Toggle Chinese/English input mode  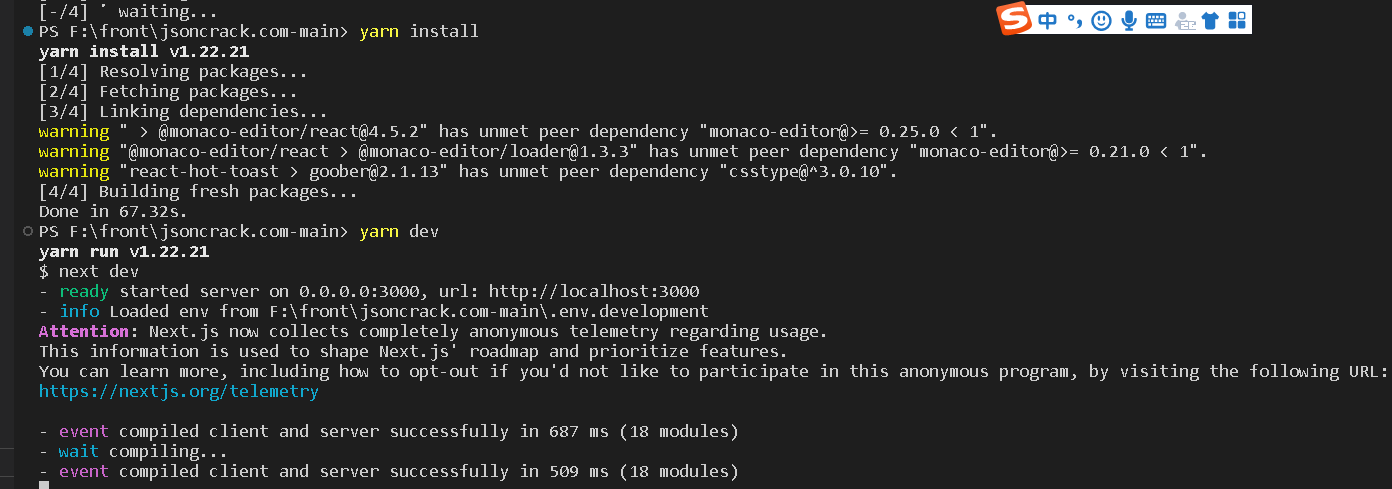tap(1047, 20)
